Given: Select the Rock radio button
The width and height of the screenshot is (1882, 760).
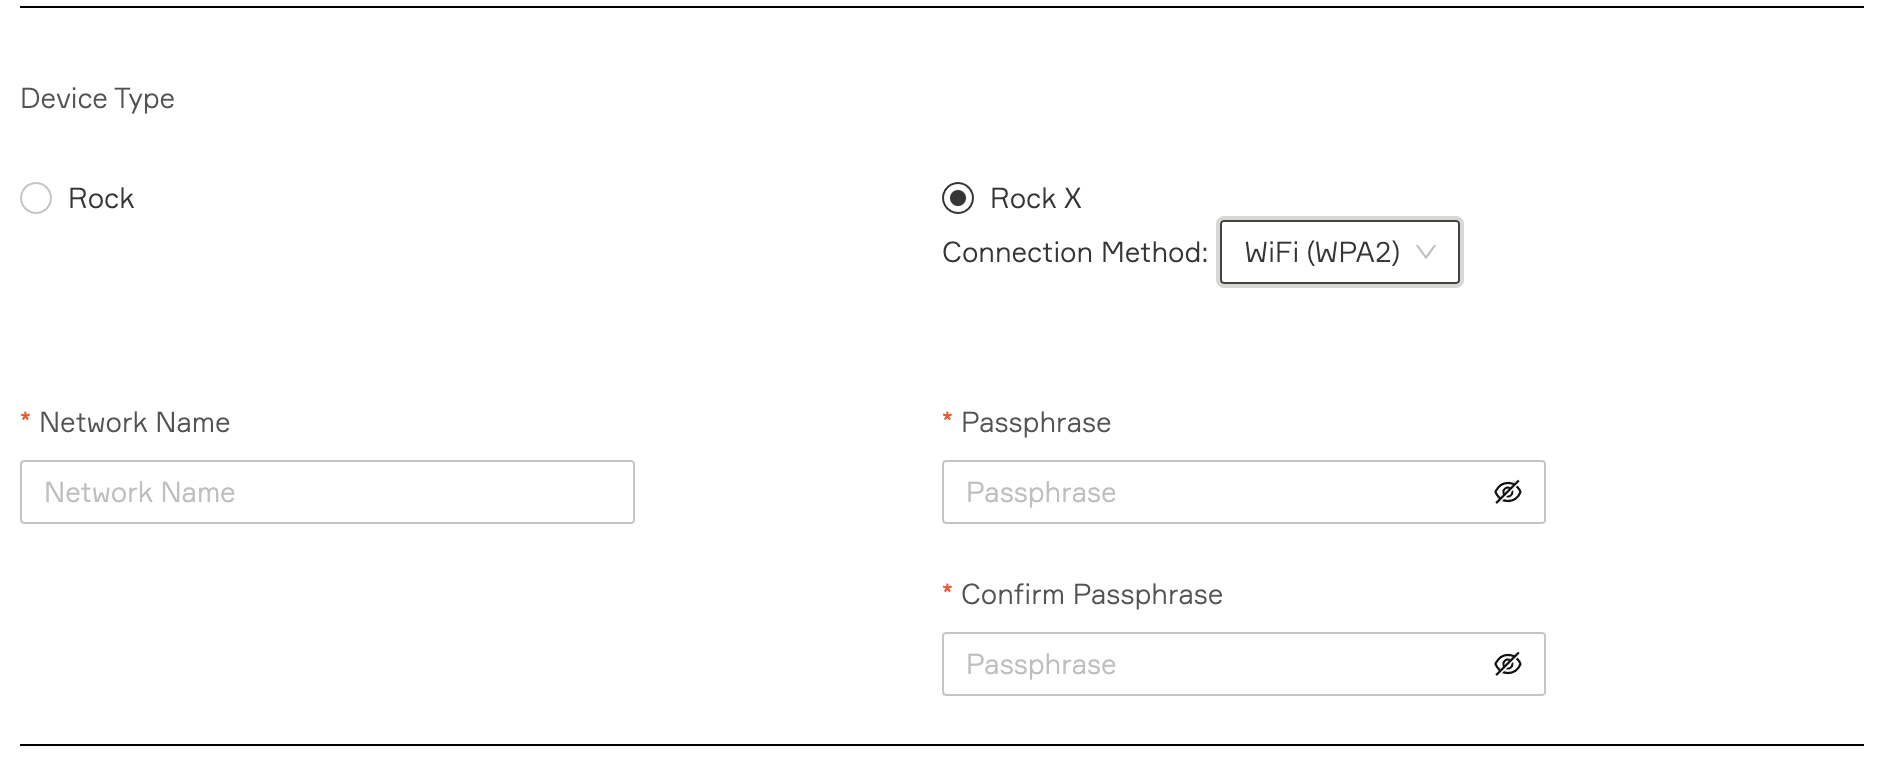Looking at the screenshot, I should tap(36, 198).
